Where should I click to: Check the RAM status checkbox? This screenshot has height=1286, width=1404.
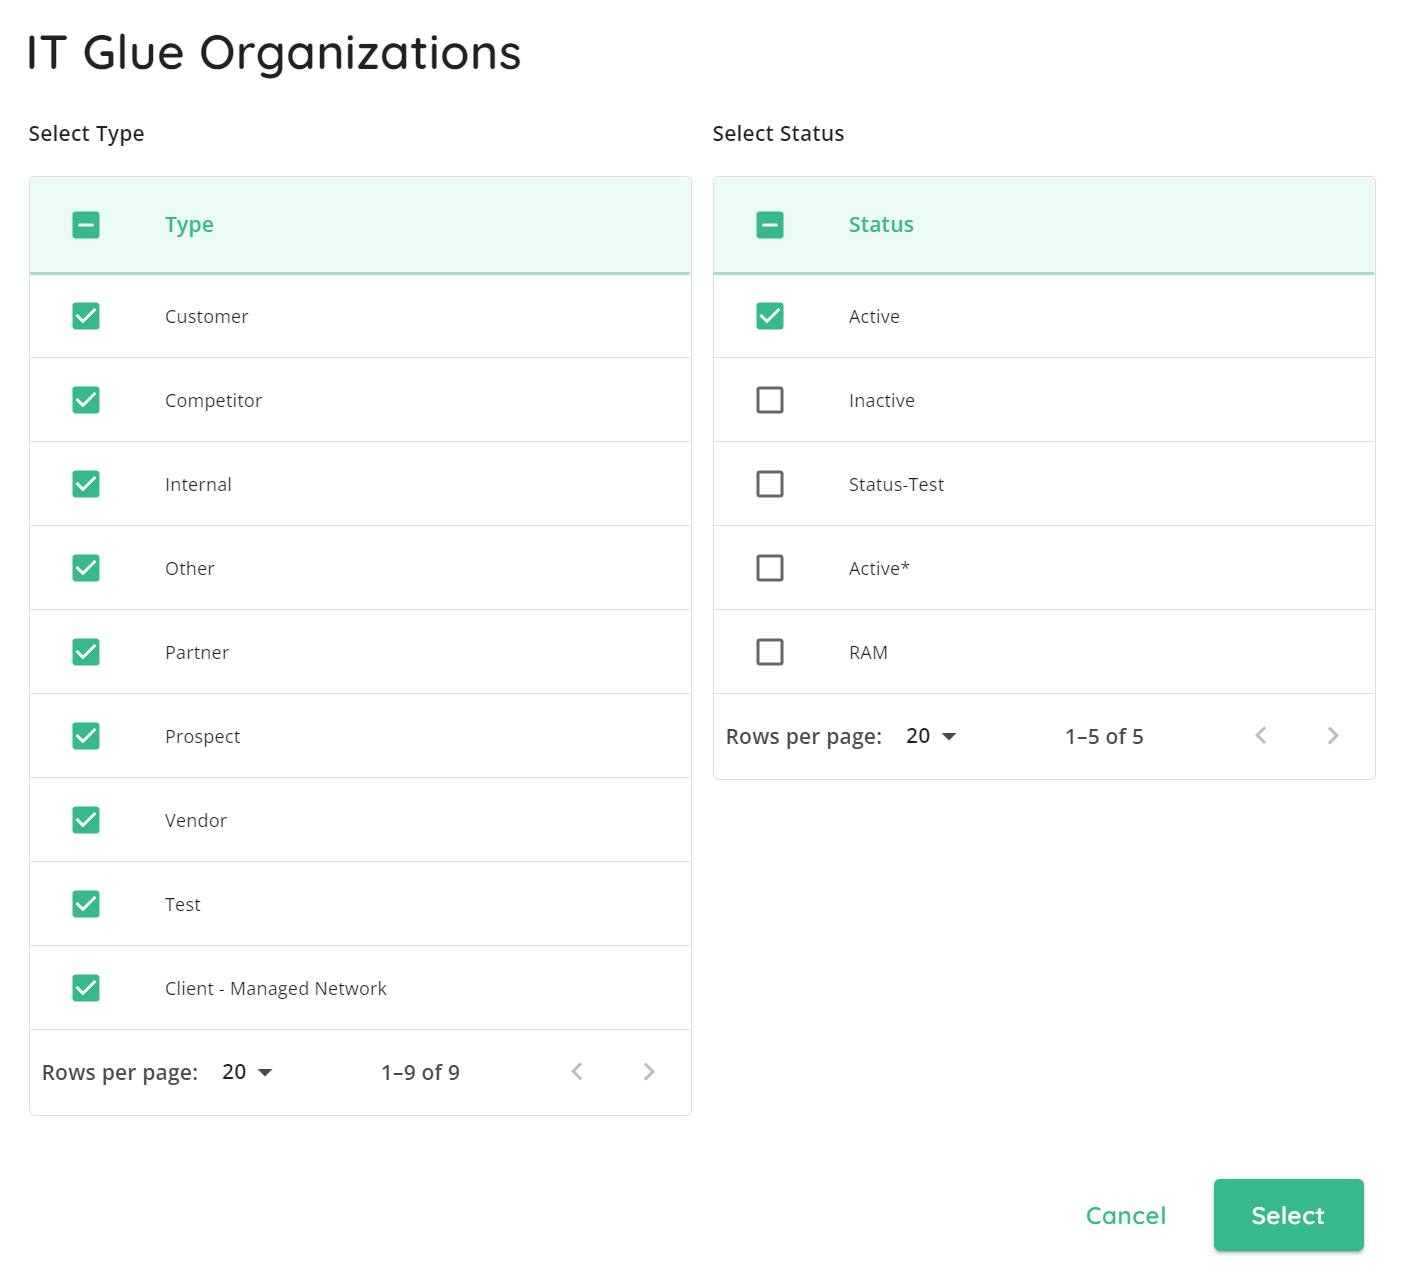click(x=770, y=652)
